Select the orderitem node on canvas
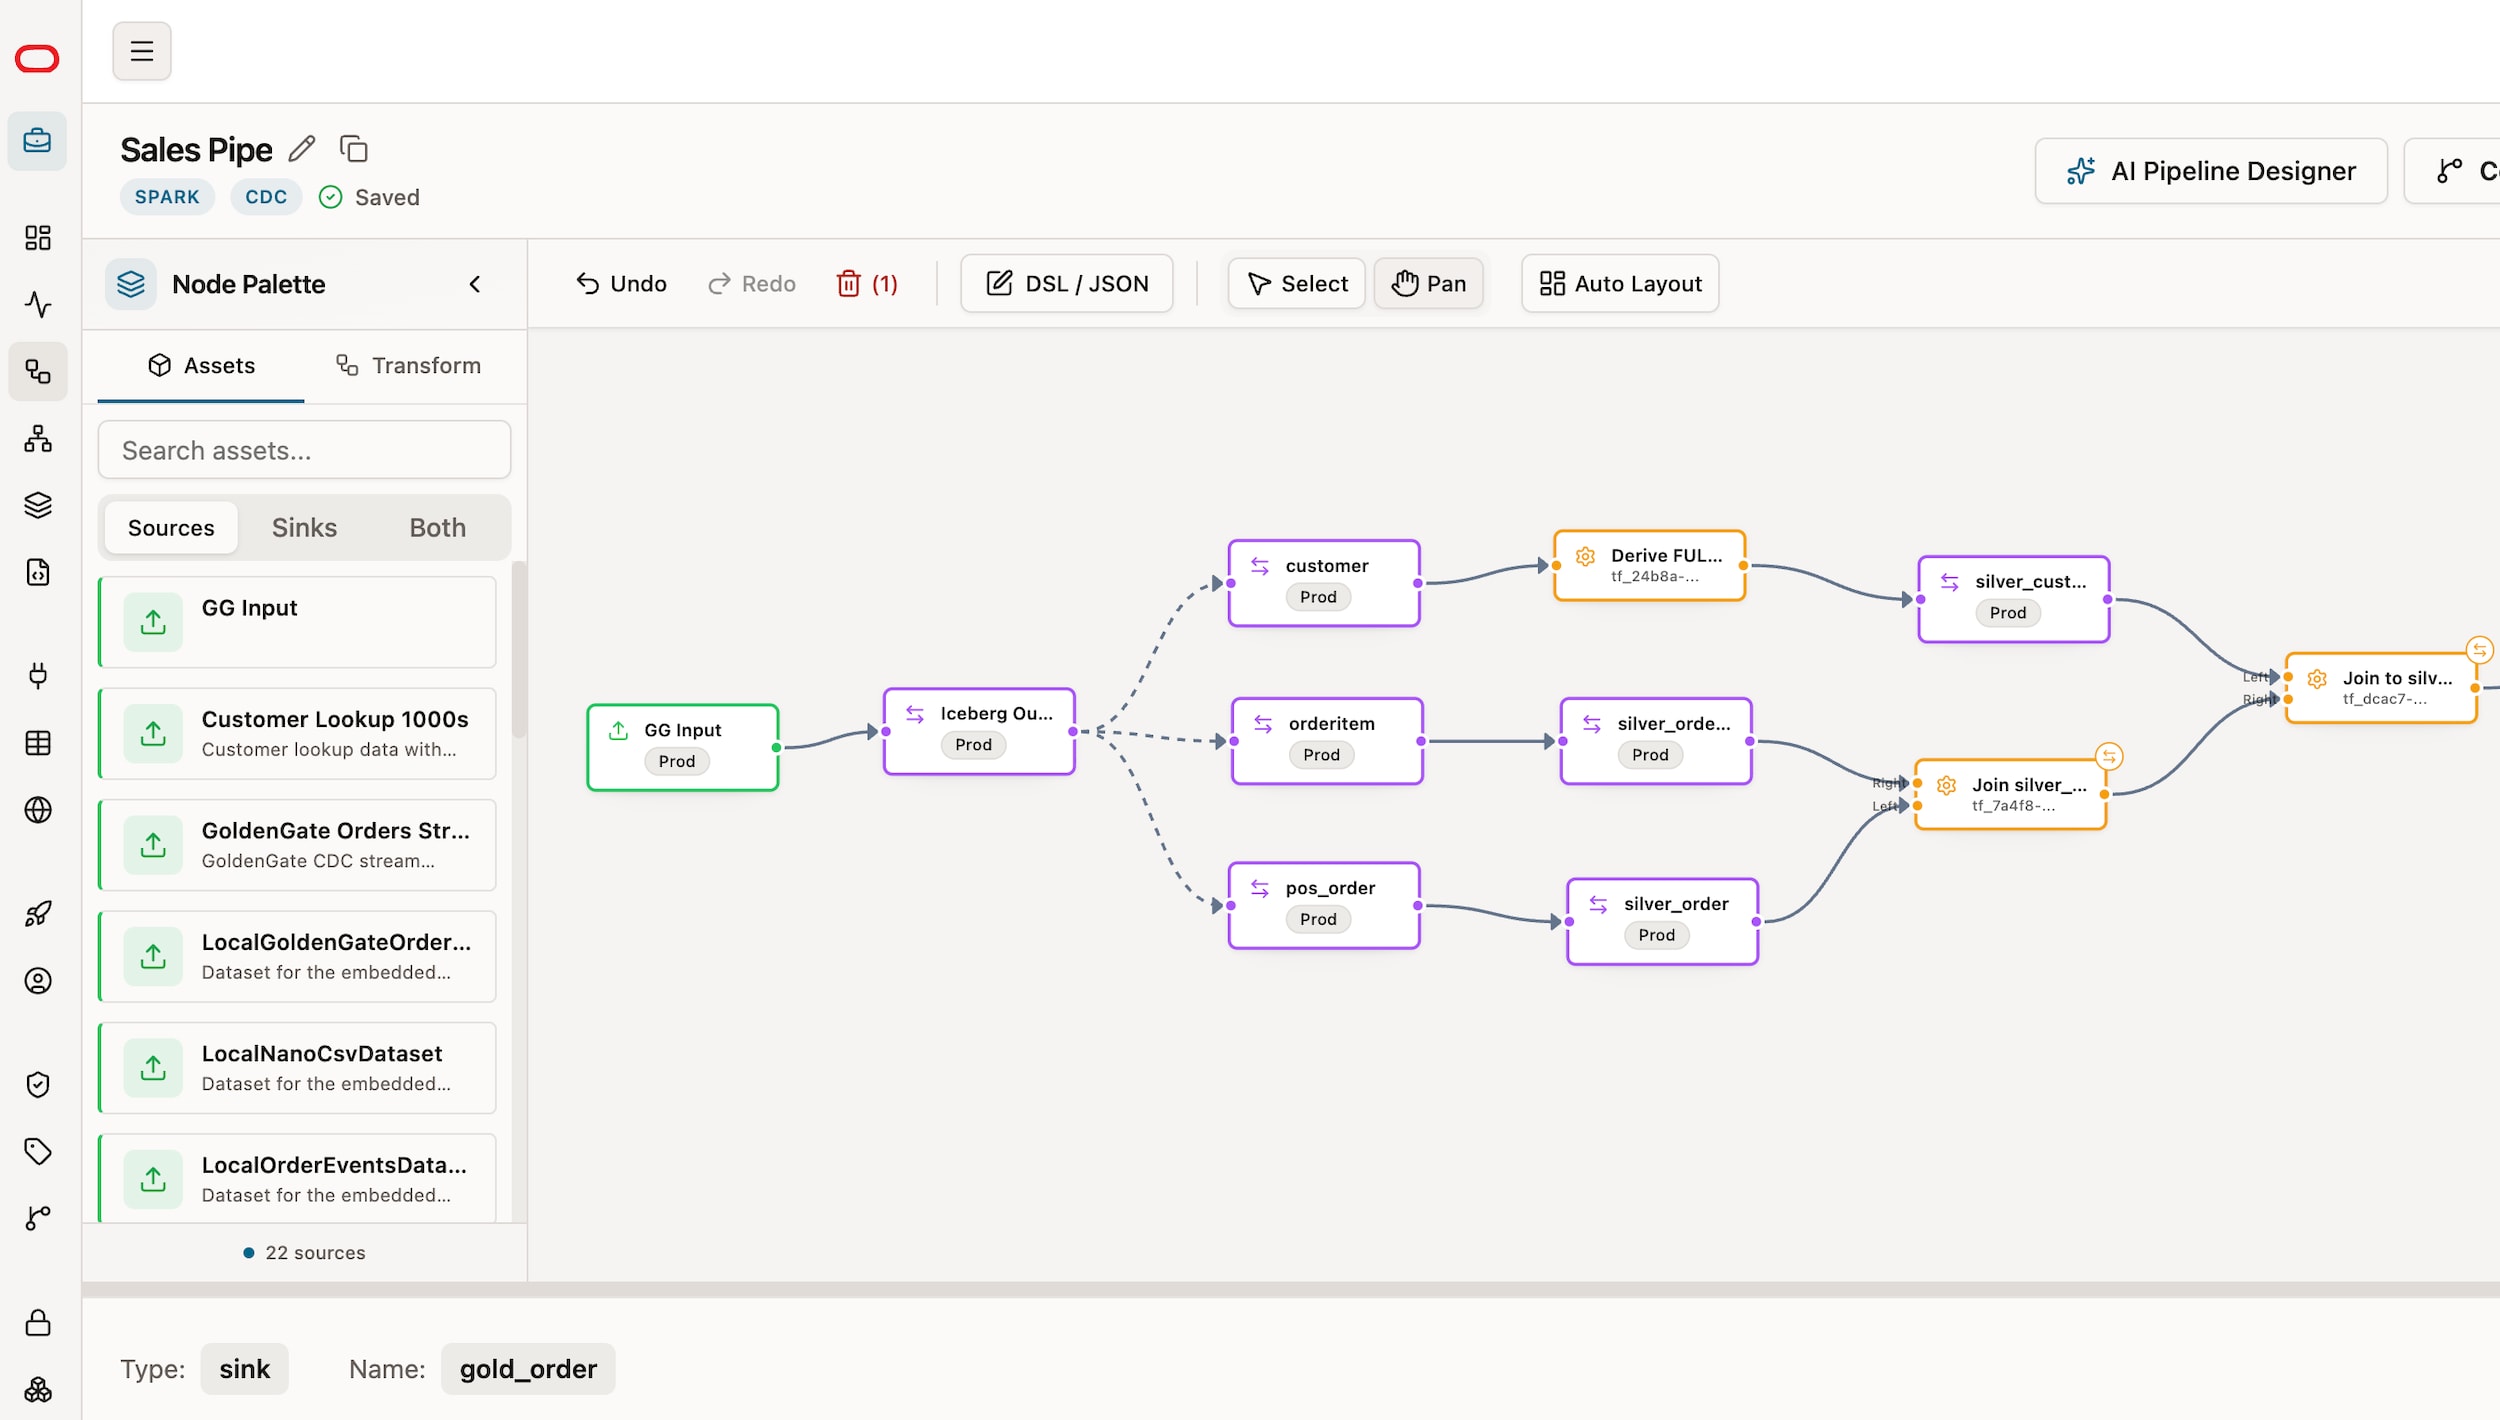The image size is (2500, 1420). click(1327, 742)
